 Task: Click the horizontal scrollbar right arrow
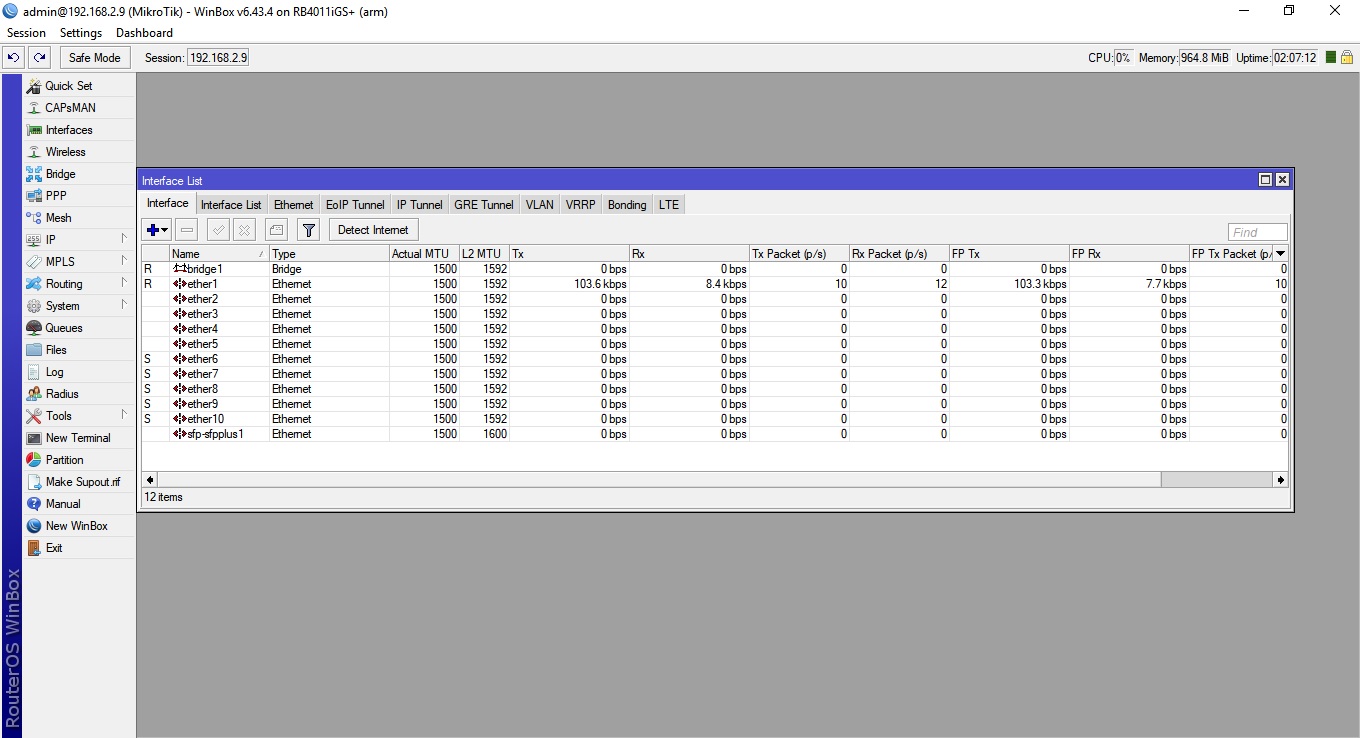click(1280, 480)
